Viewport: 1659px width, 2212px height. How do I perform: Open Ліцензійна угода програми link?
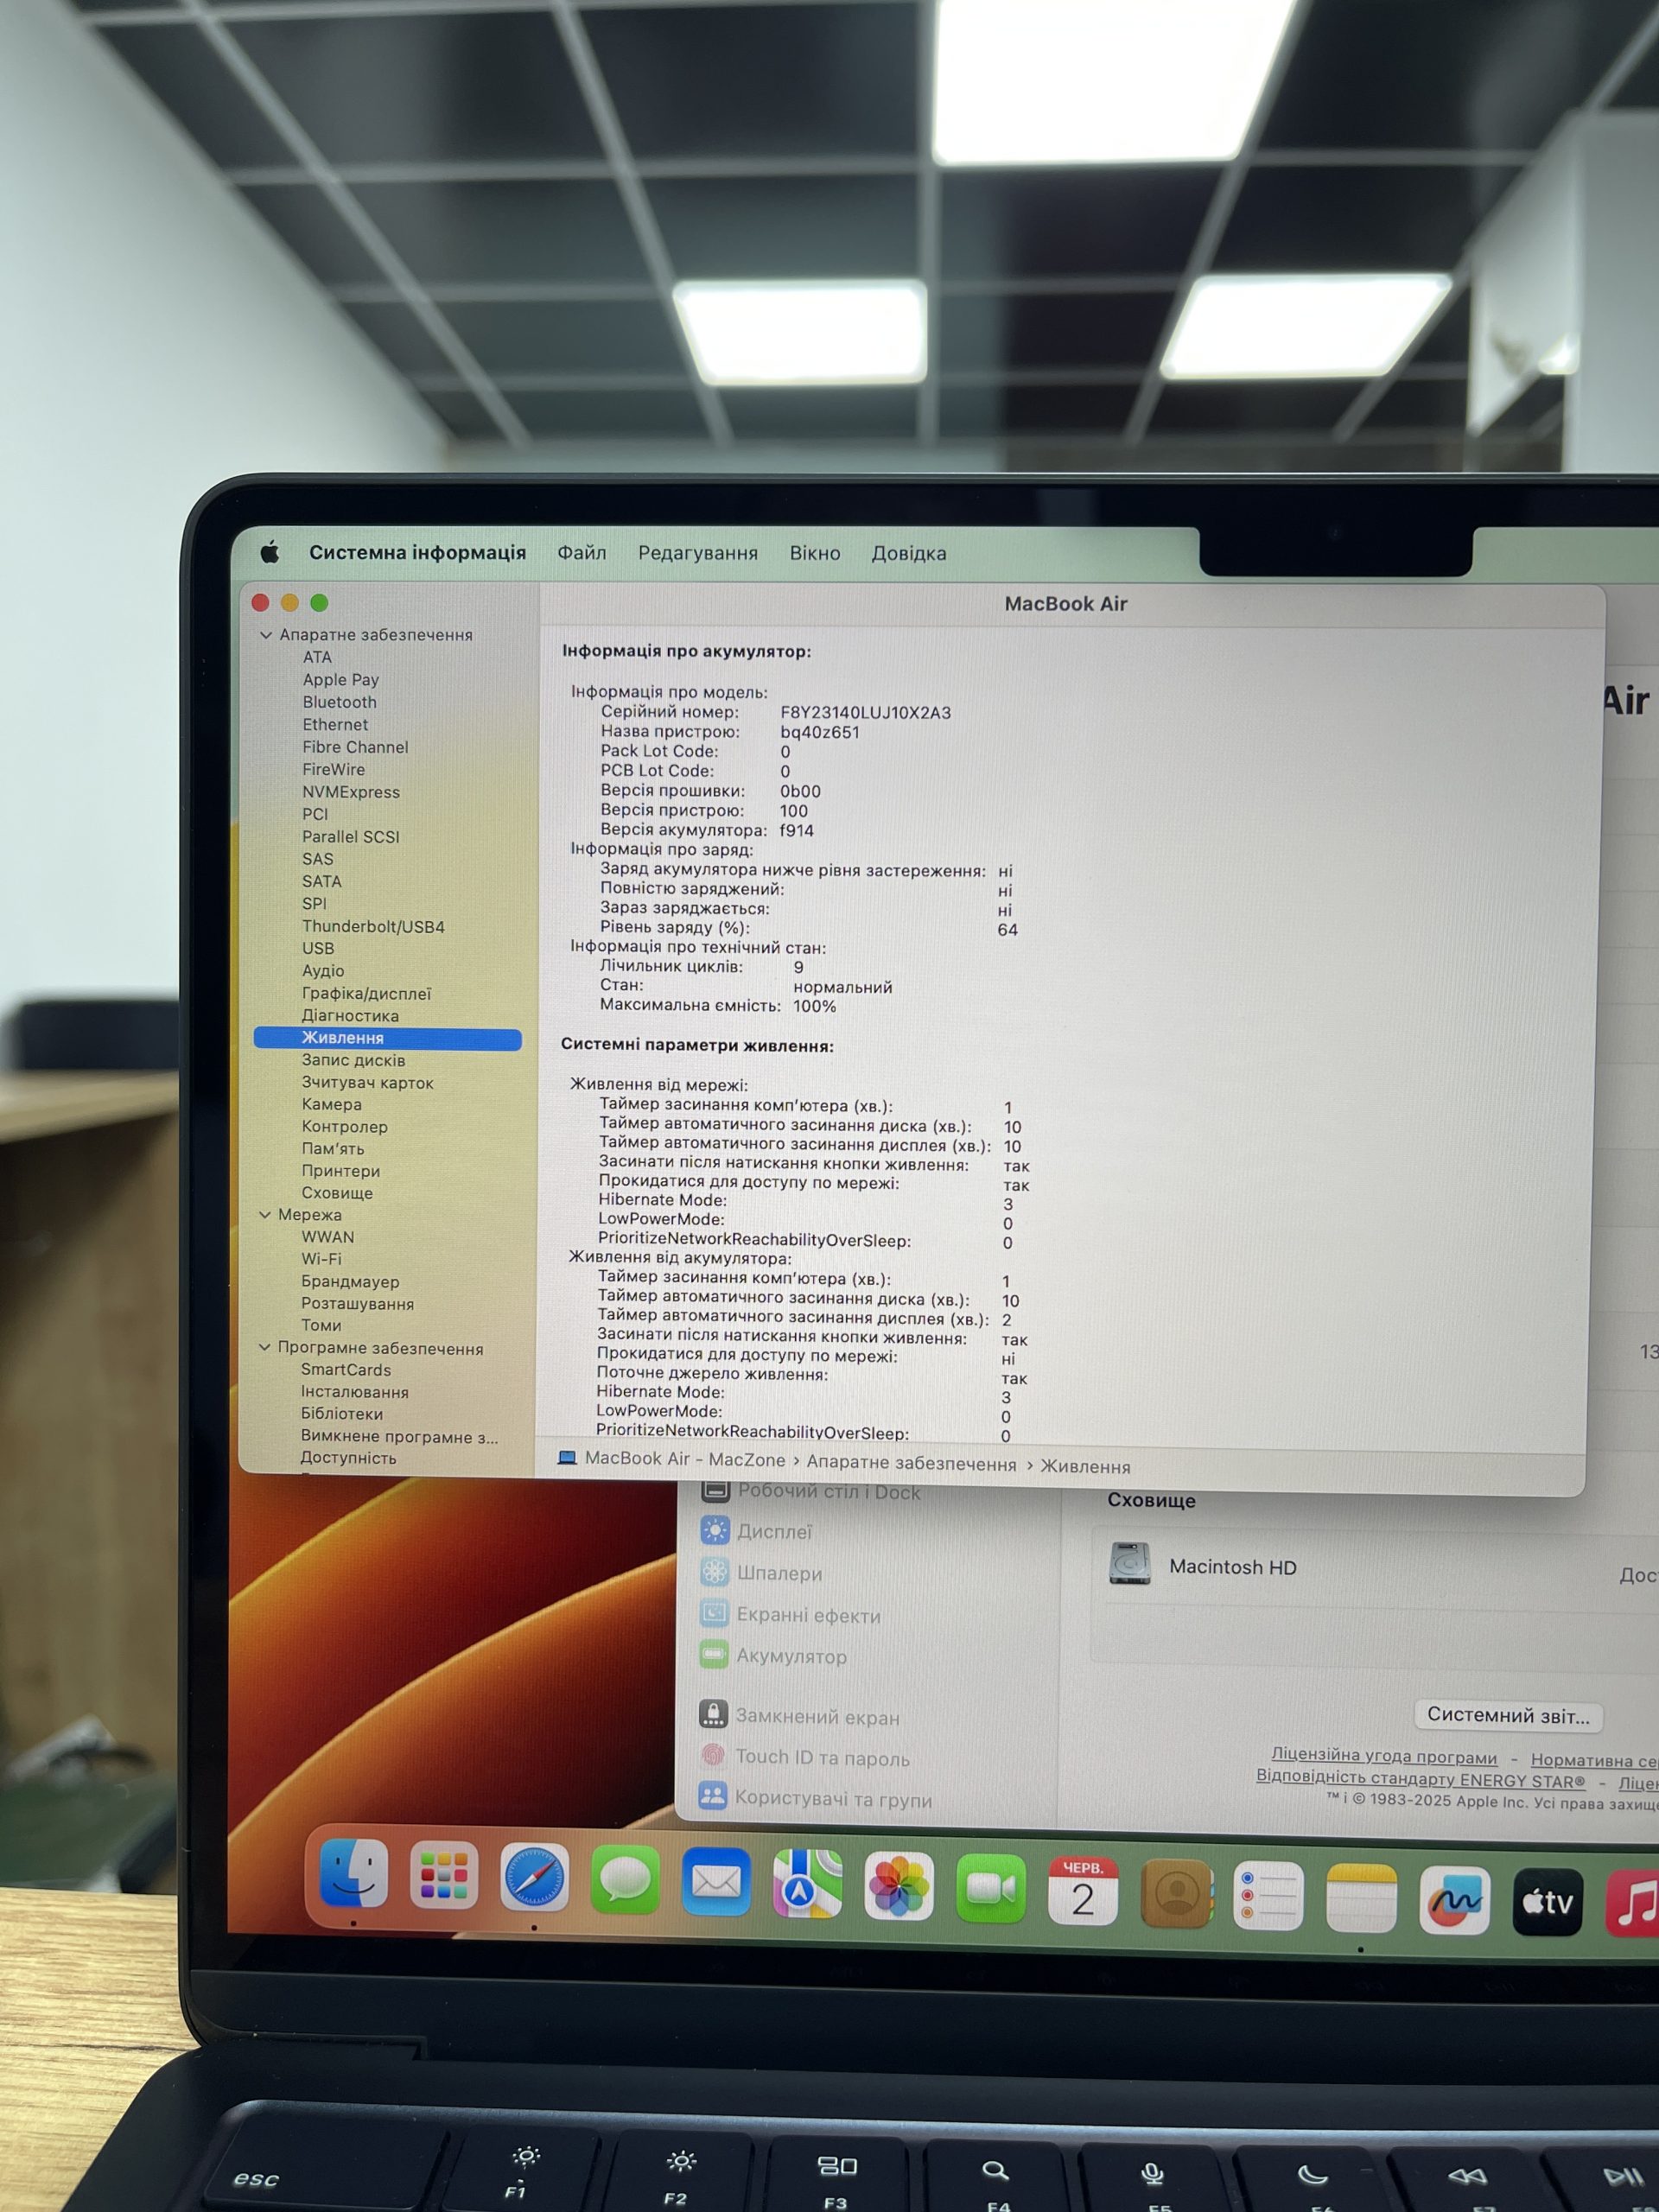point(1384,1756)
